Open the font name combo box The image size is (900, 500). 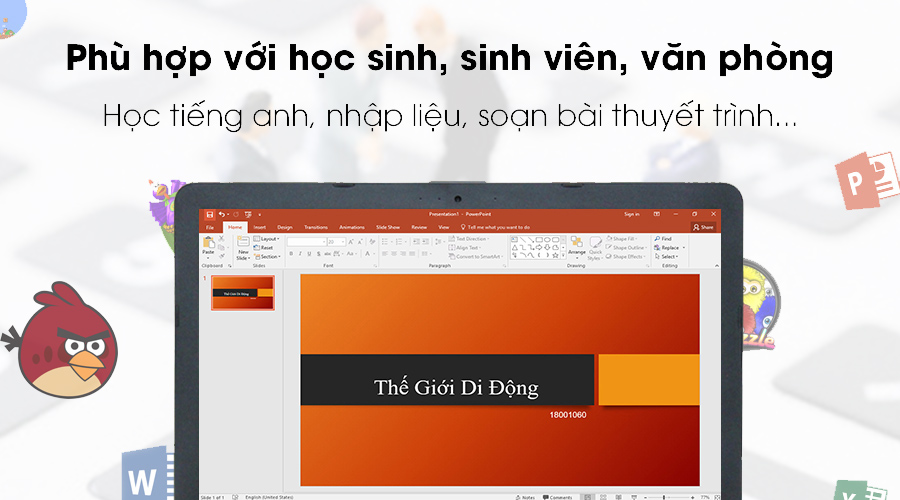(x=307, y=242)
